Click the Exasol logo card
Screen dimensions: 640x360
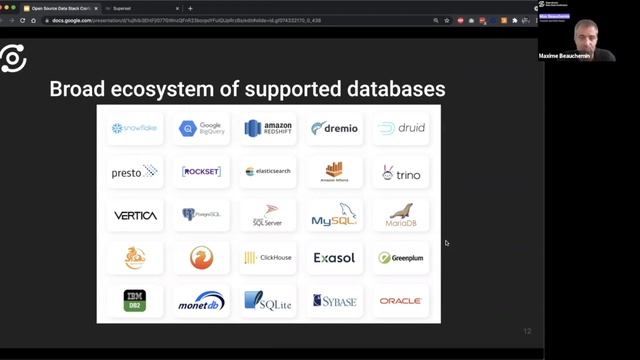(x=334, y=258)
